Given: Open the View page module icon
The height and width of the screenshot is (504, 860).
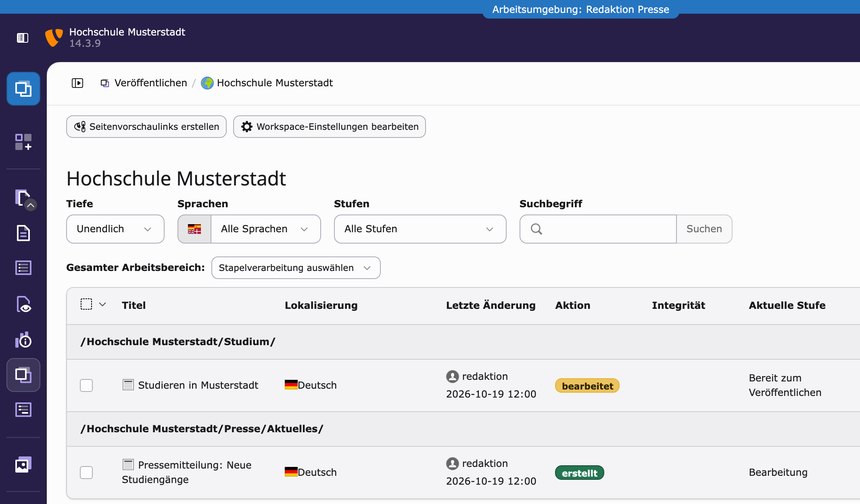Looking at the screenshot, I should (23, 304).
